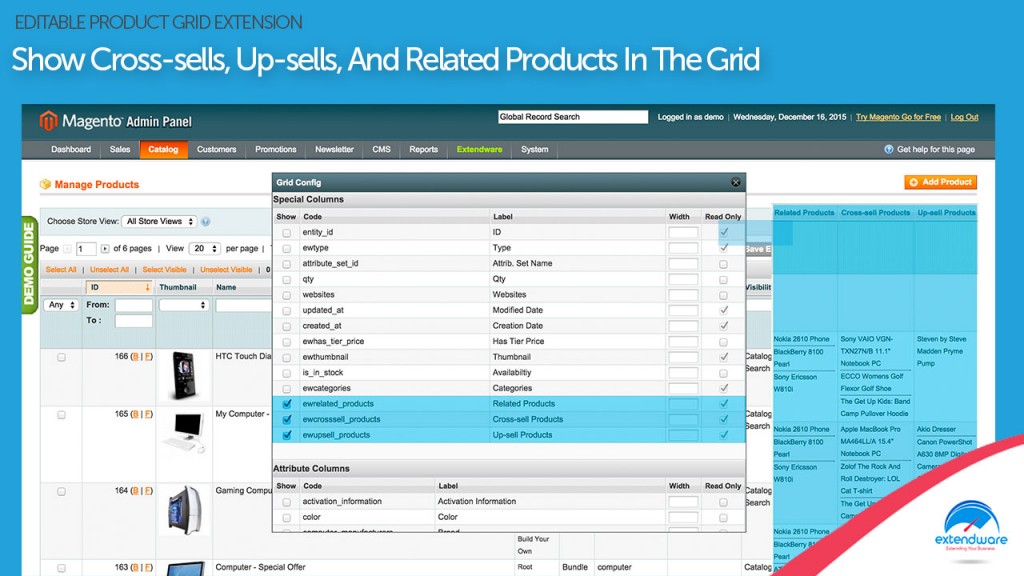Uncheck Show for ewupsell_products

click(287, 436)
